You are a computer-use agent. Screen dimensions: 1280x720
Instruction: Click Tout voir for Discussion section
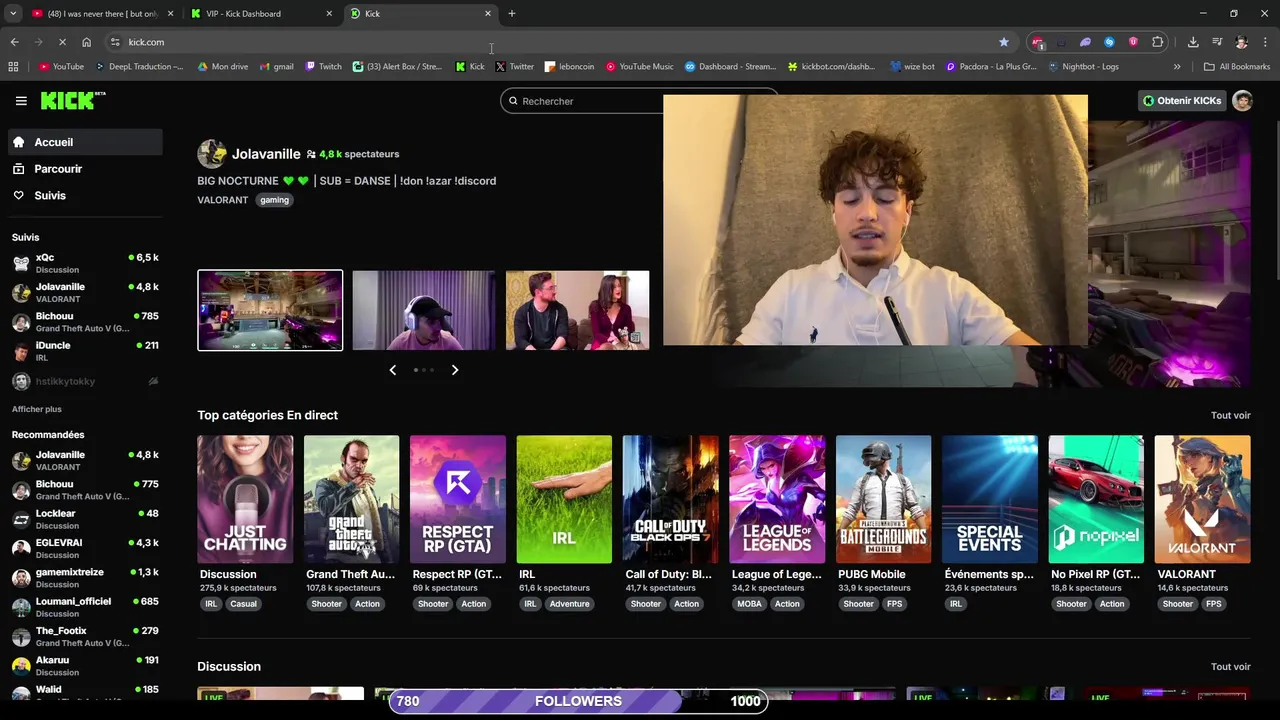1230,667
